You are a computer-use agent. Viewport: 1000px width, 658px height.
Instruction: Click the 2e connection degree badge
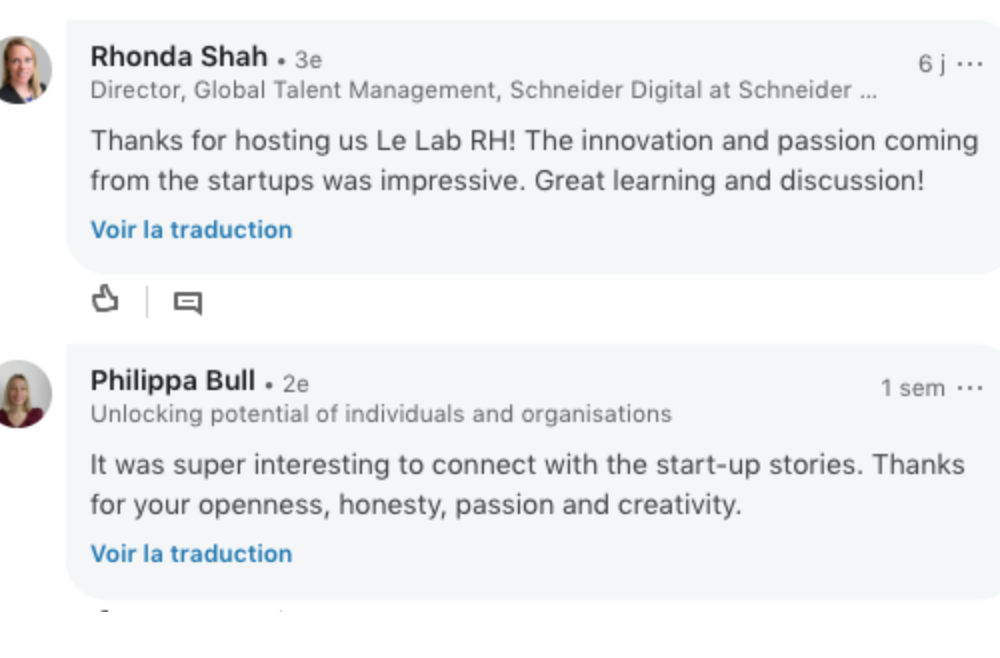coord(295,384)
